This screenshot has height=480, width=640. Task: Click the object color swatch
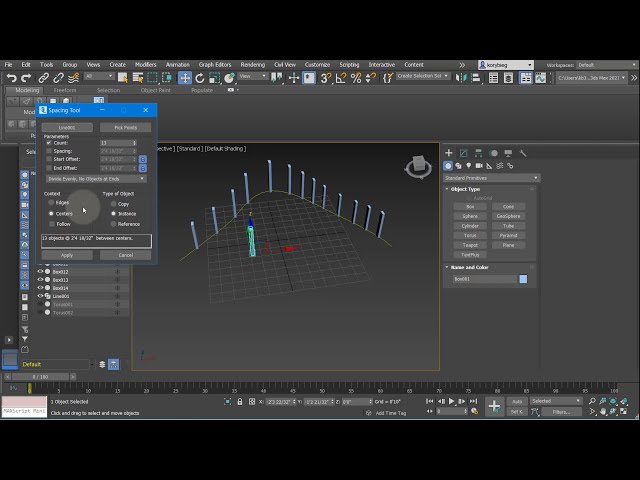523,279
